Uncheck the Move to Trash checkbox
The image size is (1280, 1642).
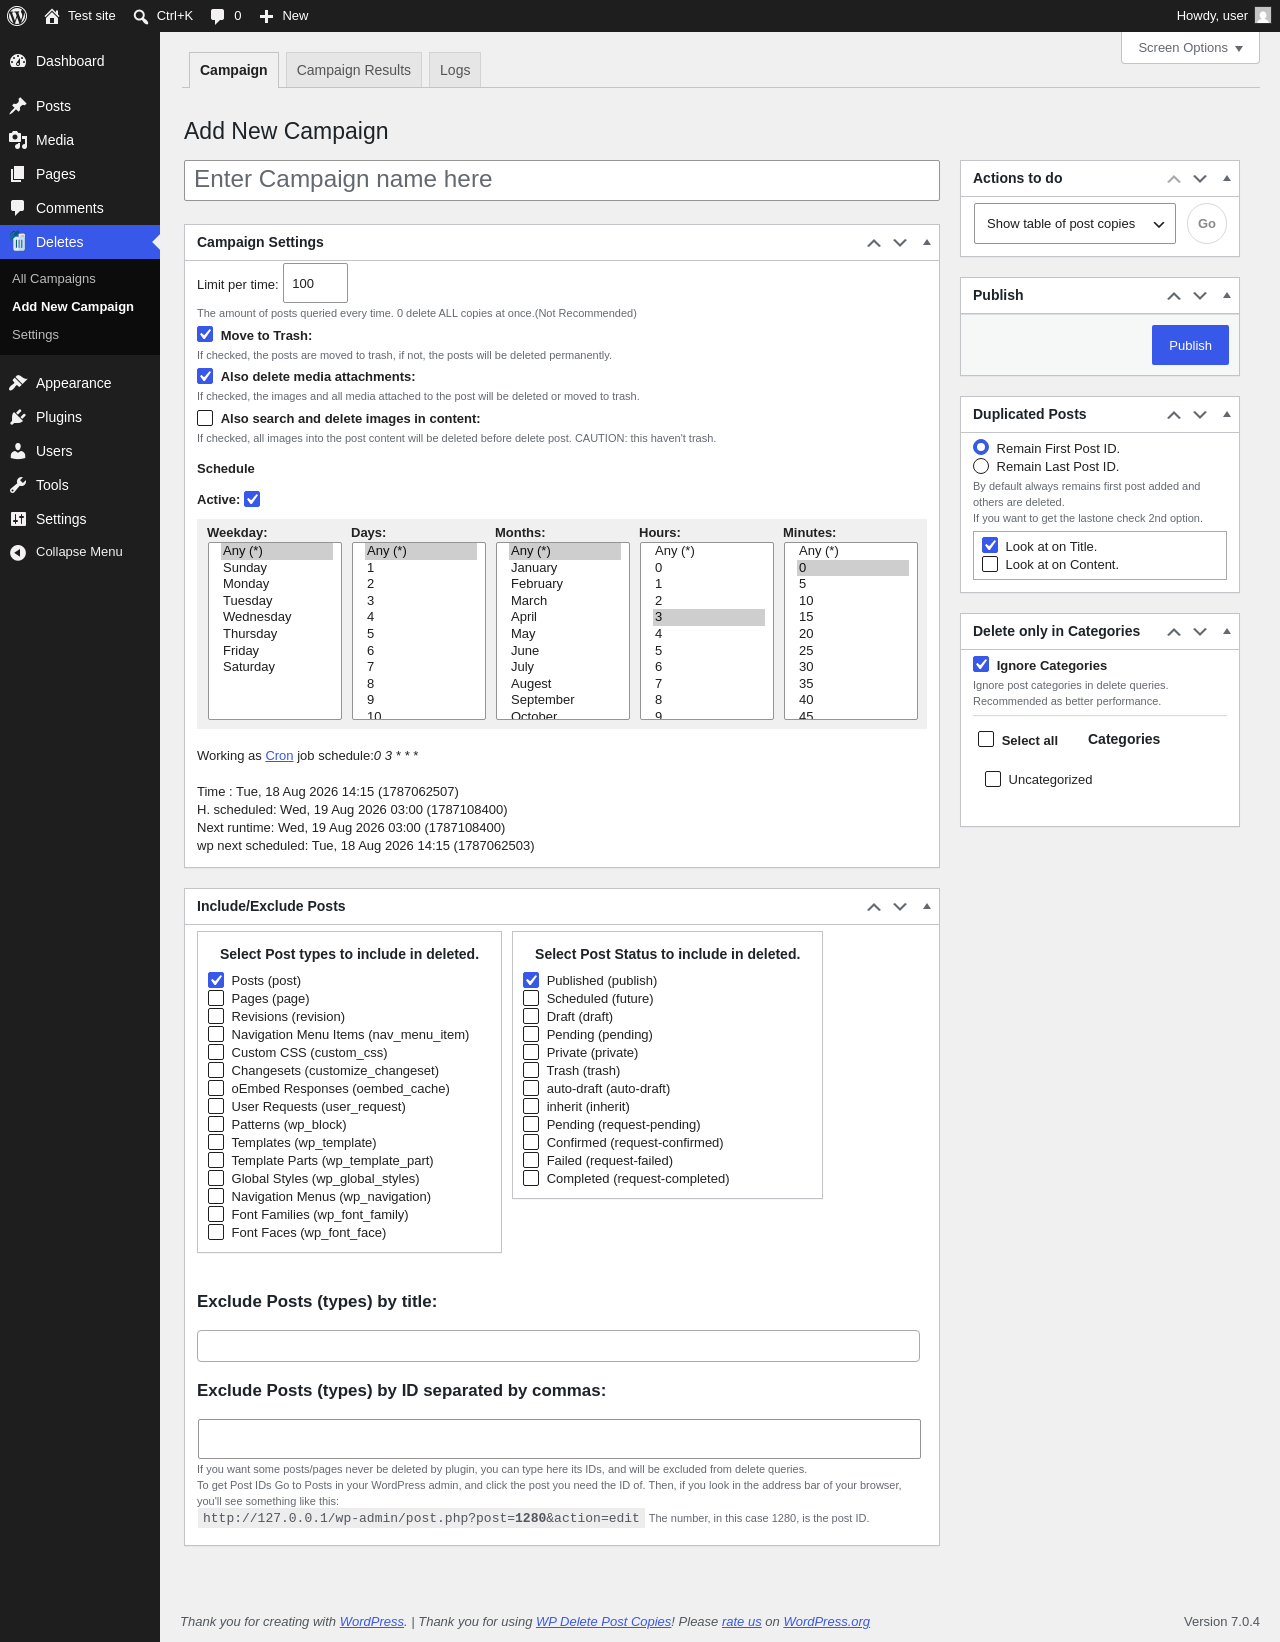tap(205, 335)
